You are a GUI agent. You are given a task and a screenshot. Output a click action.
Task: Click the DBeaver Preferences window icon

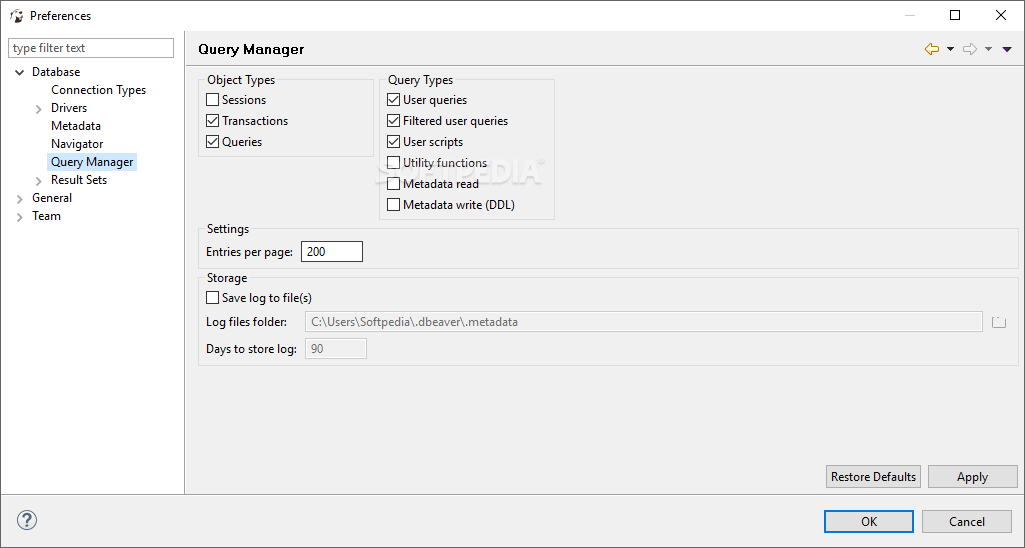[16, 16]
